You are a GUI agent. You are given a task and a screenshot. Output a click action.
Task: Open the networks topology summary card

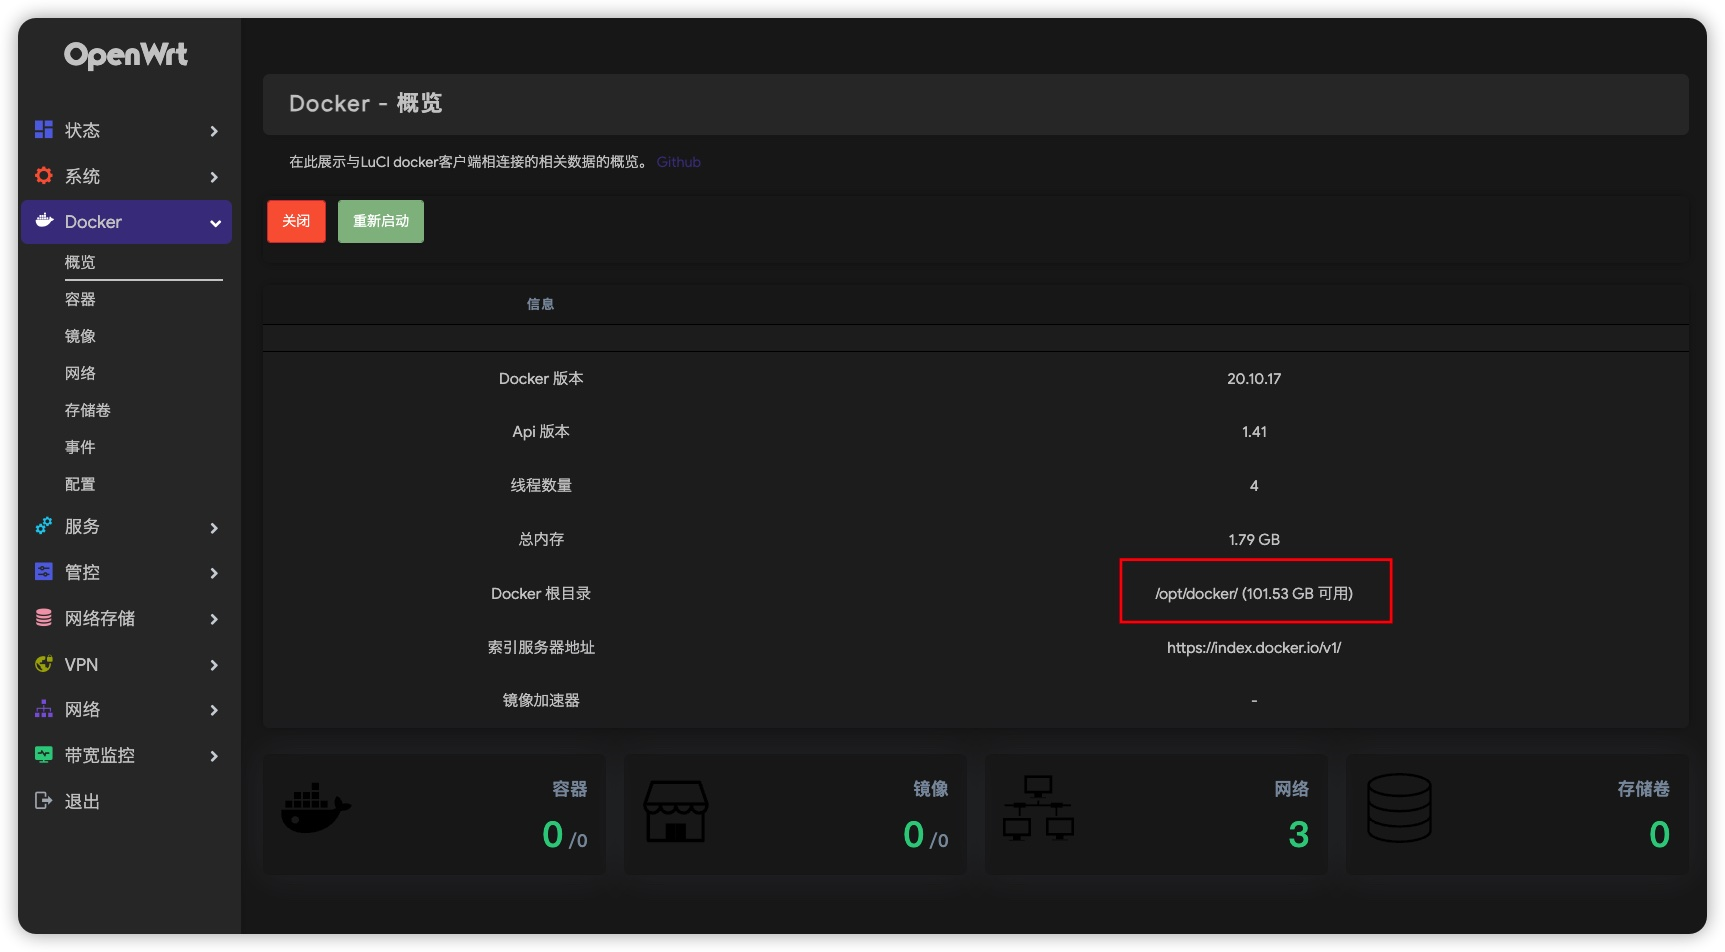(1156, 814)
